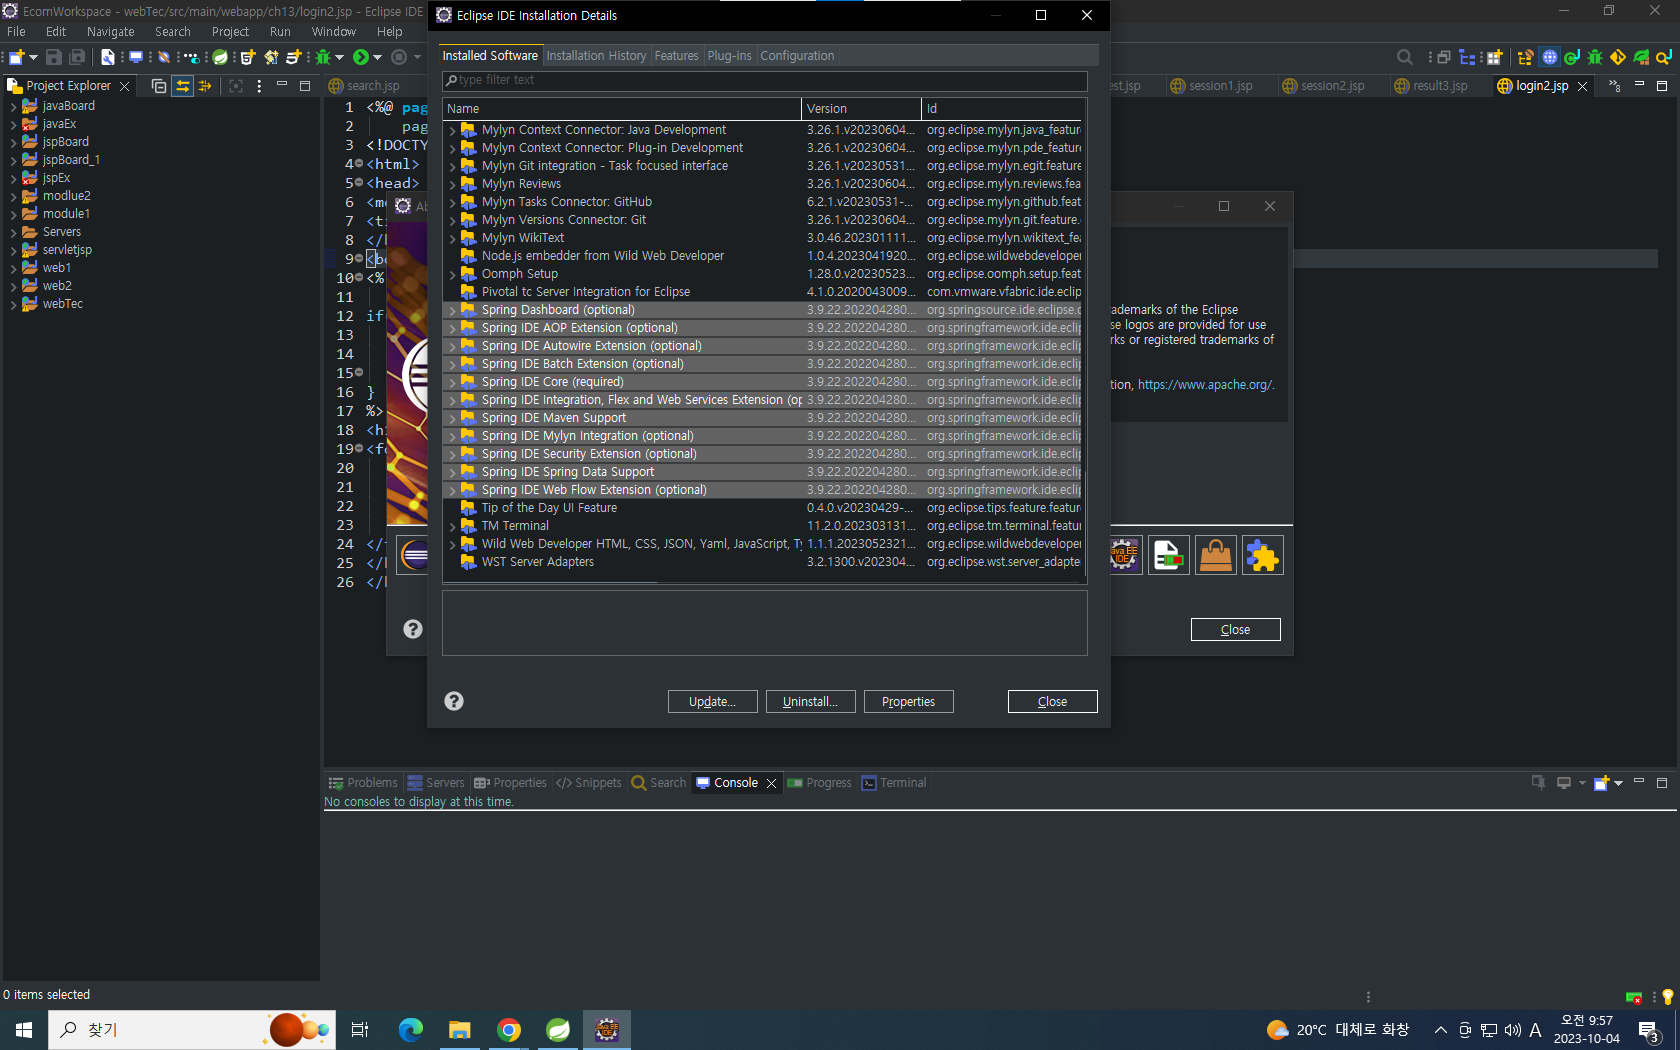The image size is (1680, 1050).
Task: Open Chrome from the Windows taskbar
Action: click(x=509, y=1030)
